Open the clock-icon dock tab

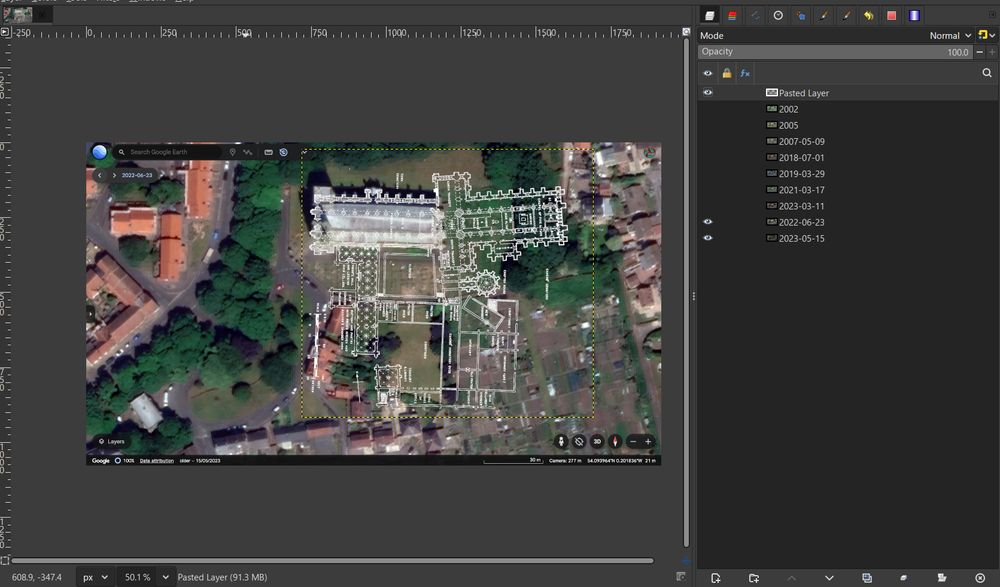[778, 15]
